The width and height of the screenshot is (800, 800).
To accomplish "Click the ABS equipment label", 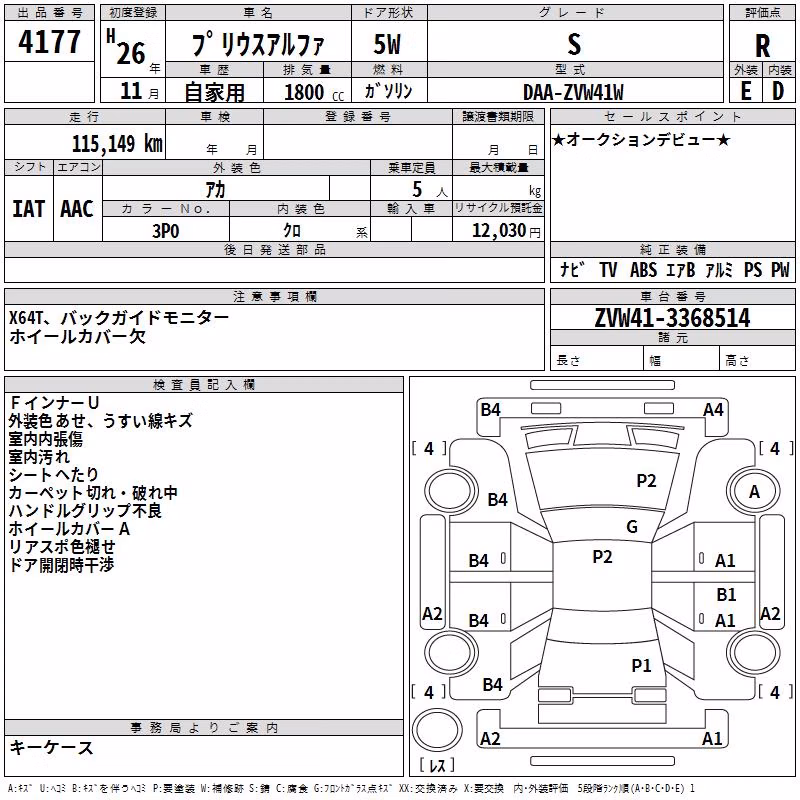I will click(643, 269).
